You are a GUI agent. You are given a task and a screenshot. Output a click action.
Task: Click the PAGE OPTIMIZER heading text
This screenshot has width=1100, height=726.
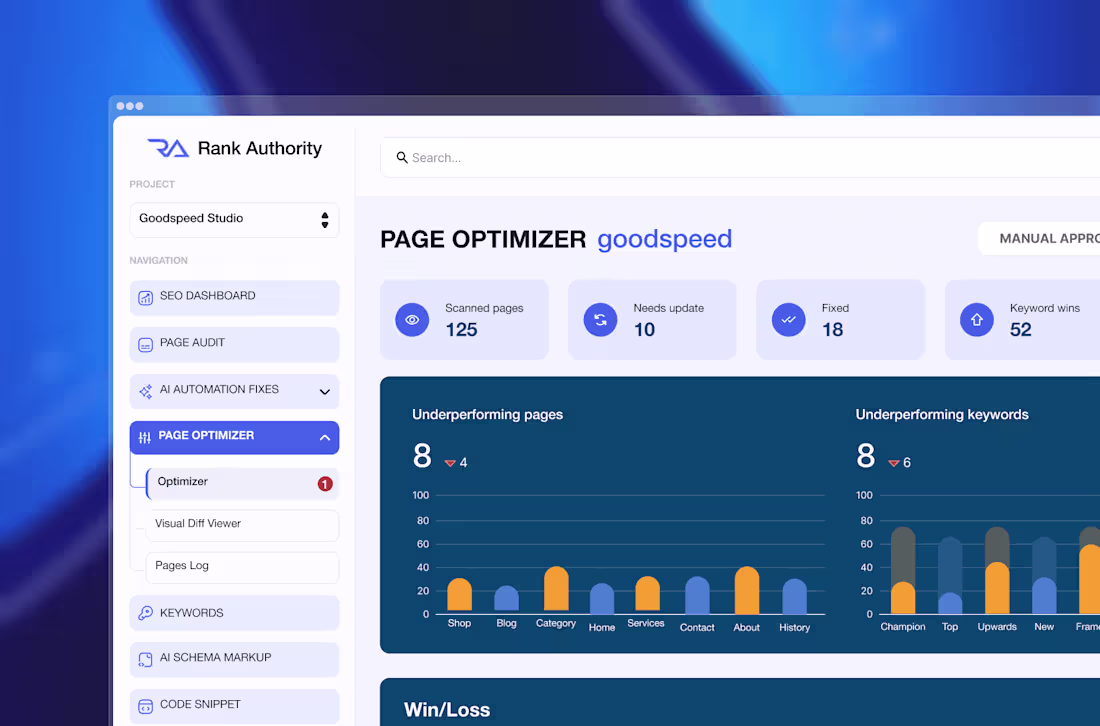click(x=483, y=239)
